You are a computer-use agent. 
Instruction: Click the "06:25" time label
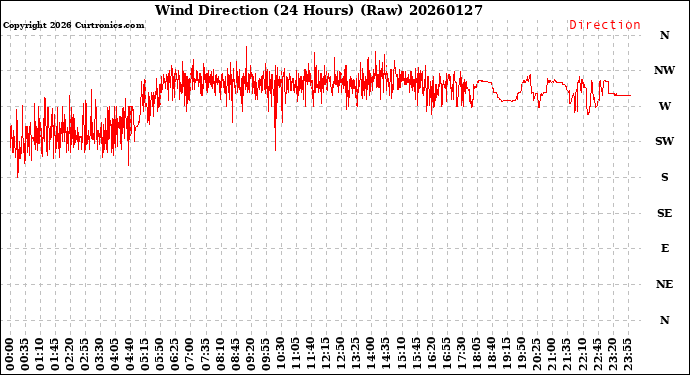tap(175, 355)
